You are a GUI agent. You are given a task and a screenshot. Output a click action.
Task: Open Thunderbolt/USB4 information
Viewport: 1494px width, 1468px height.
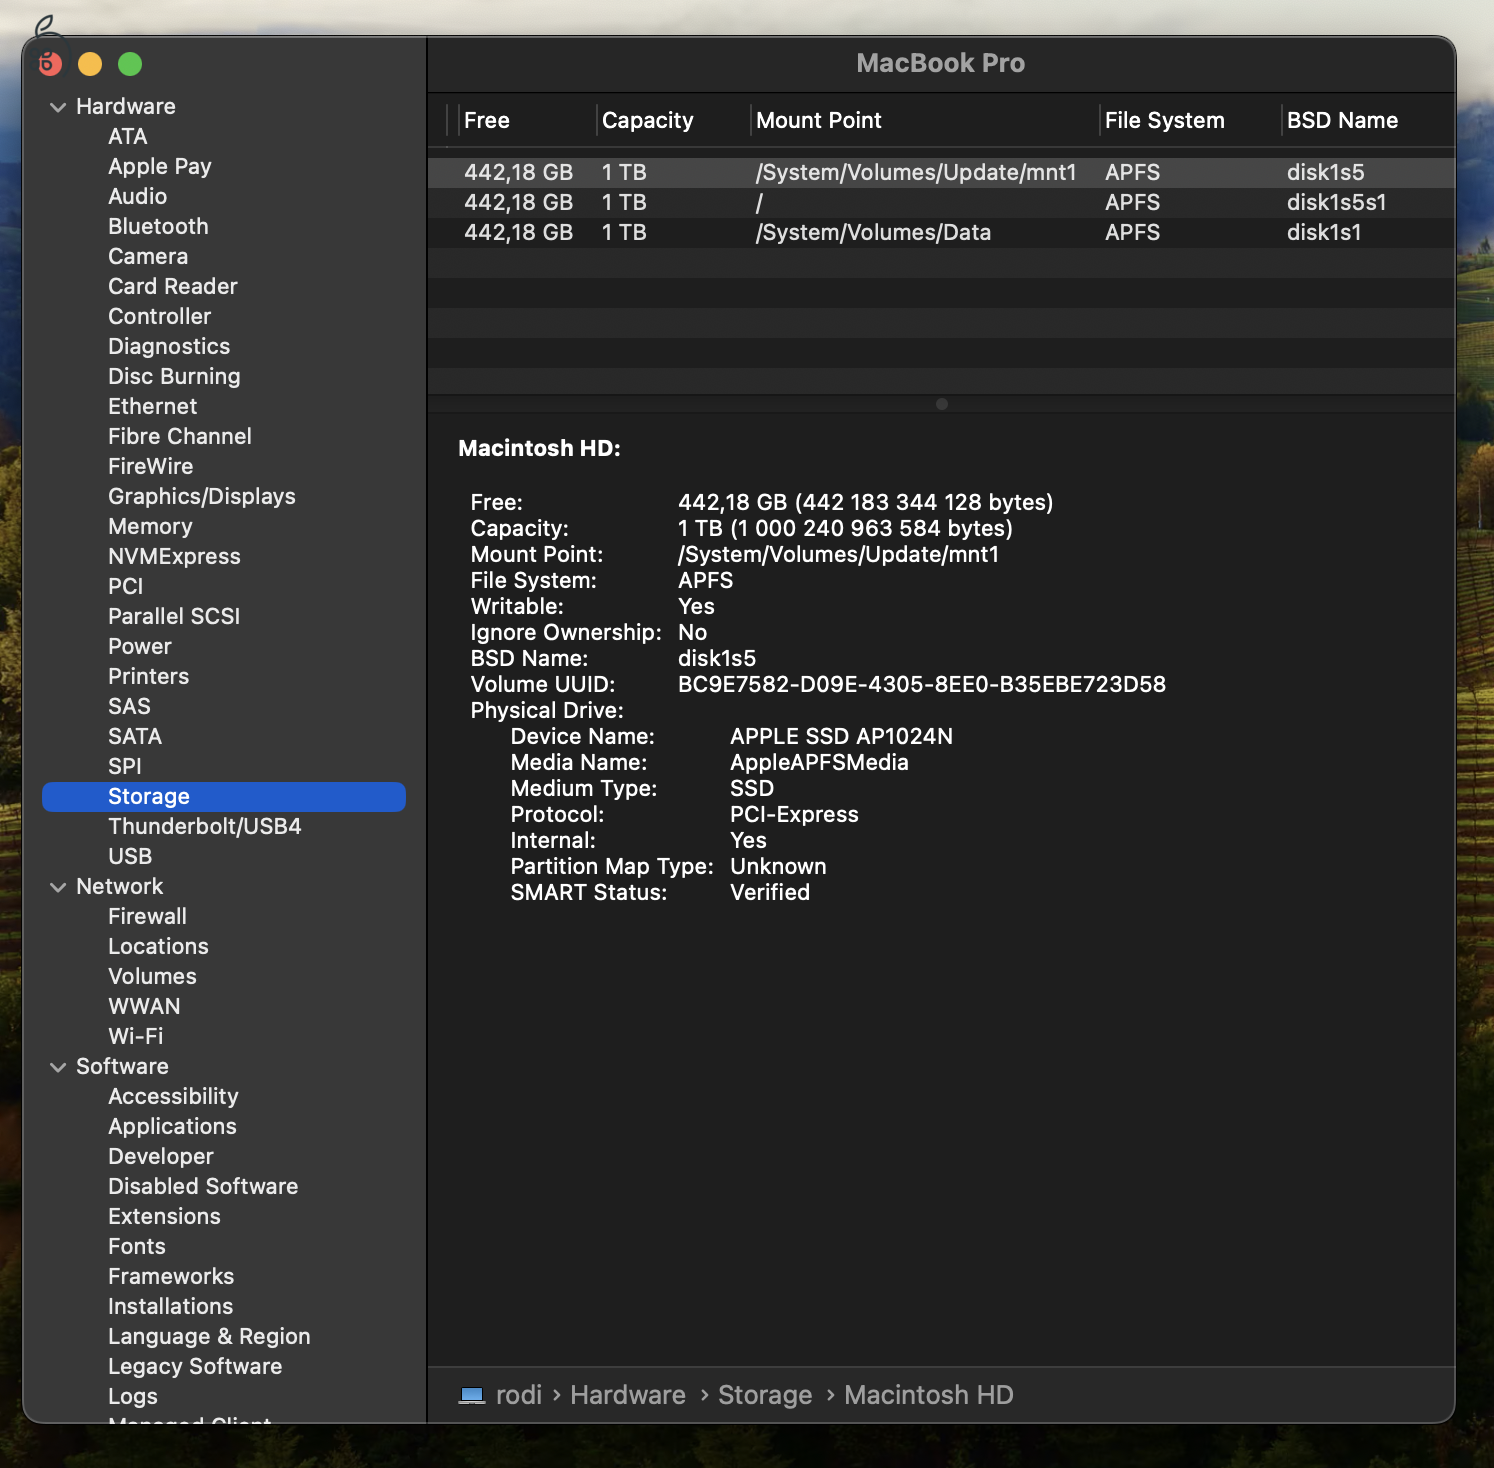point(204,826)
